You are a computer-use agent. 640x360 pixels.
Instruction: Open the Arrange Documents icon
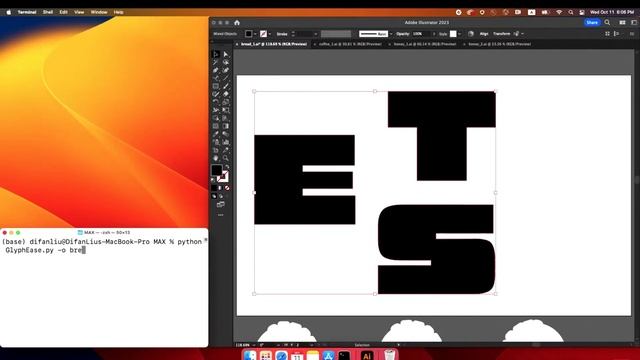(x=622, y=22)
